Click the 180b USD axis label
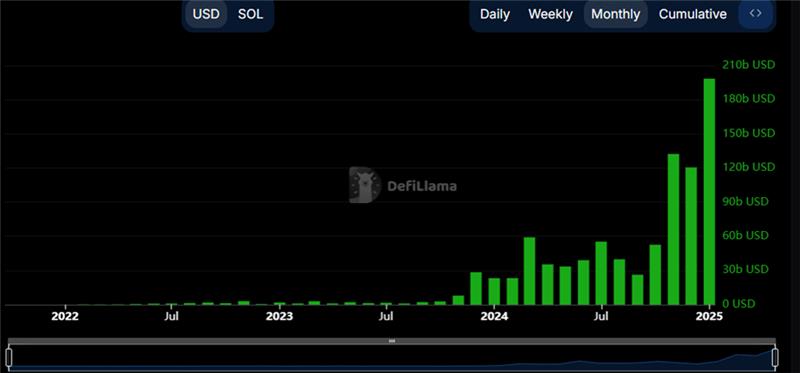 click(749, 98)
